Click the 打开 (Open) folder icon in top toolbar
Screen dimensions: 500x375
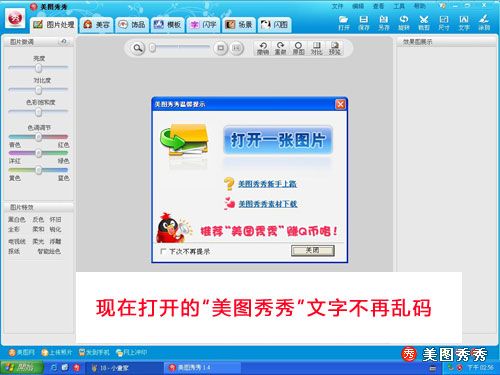tap(343, 20)
